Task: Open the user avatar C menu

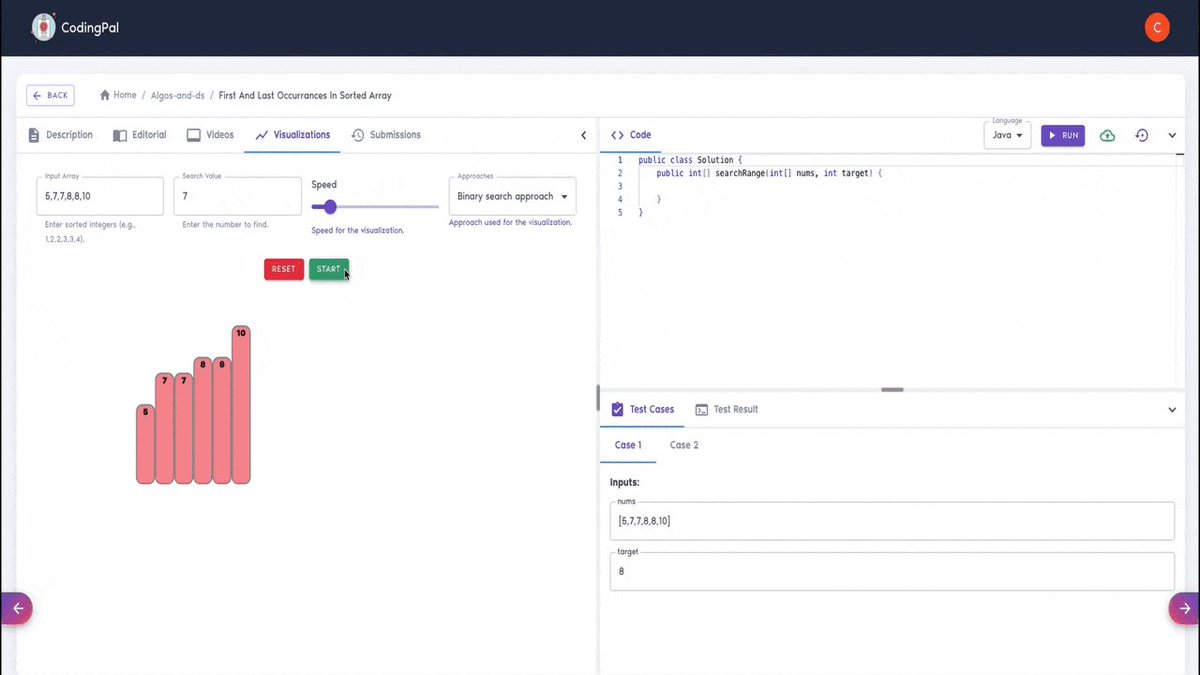Action: (1157, 28)
